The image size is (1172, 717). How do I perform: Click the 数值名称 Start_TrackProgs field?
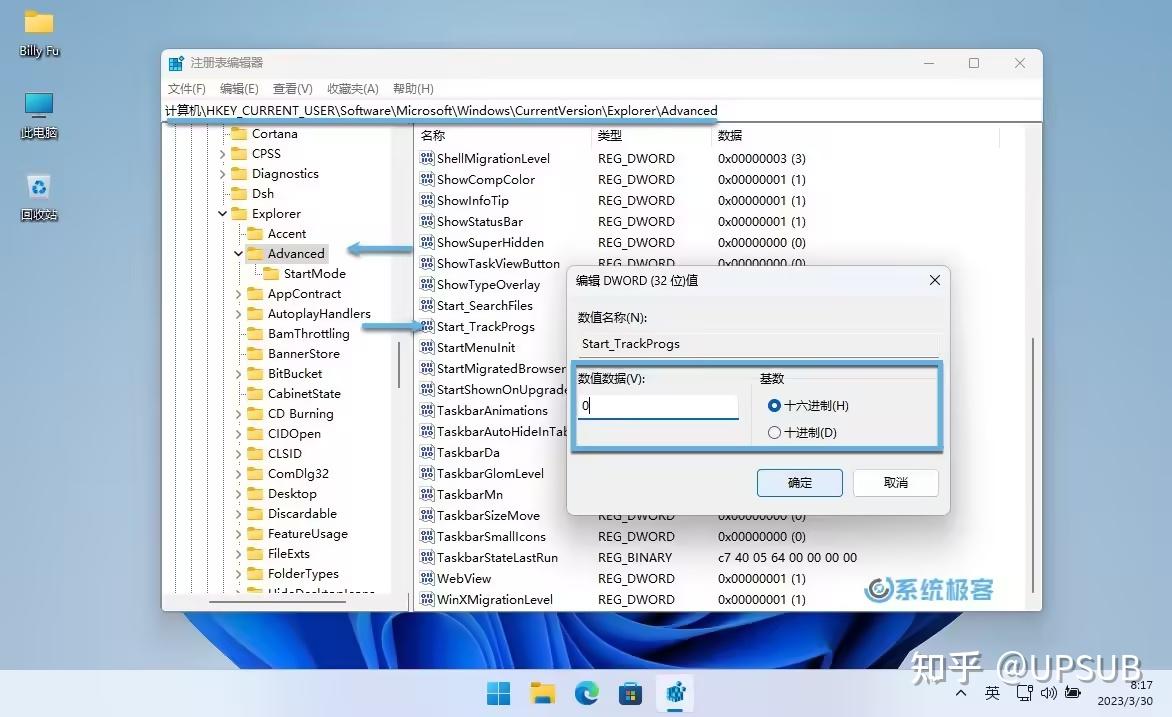point(758,344)
